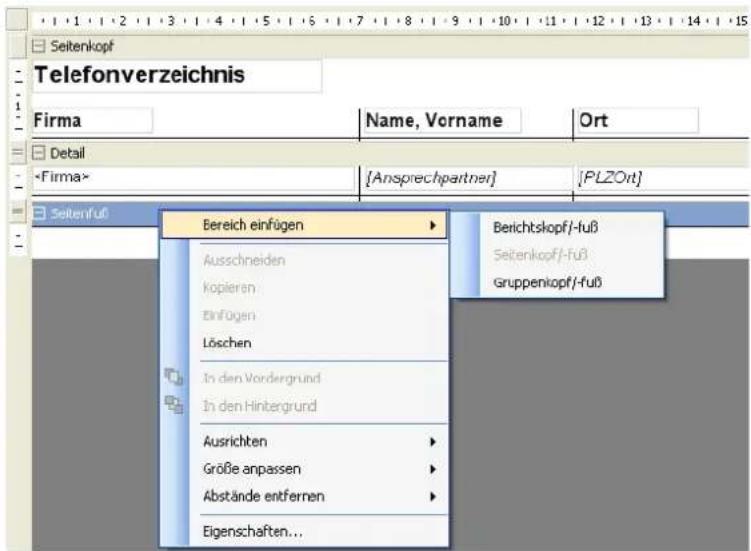This screenshot has height=551, width=751.
Task: Choose In den Hintergrund menu entry
Action: [260, 406]
